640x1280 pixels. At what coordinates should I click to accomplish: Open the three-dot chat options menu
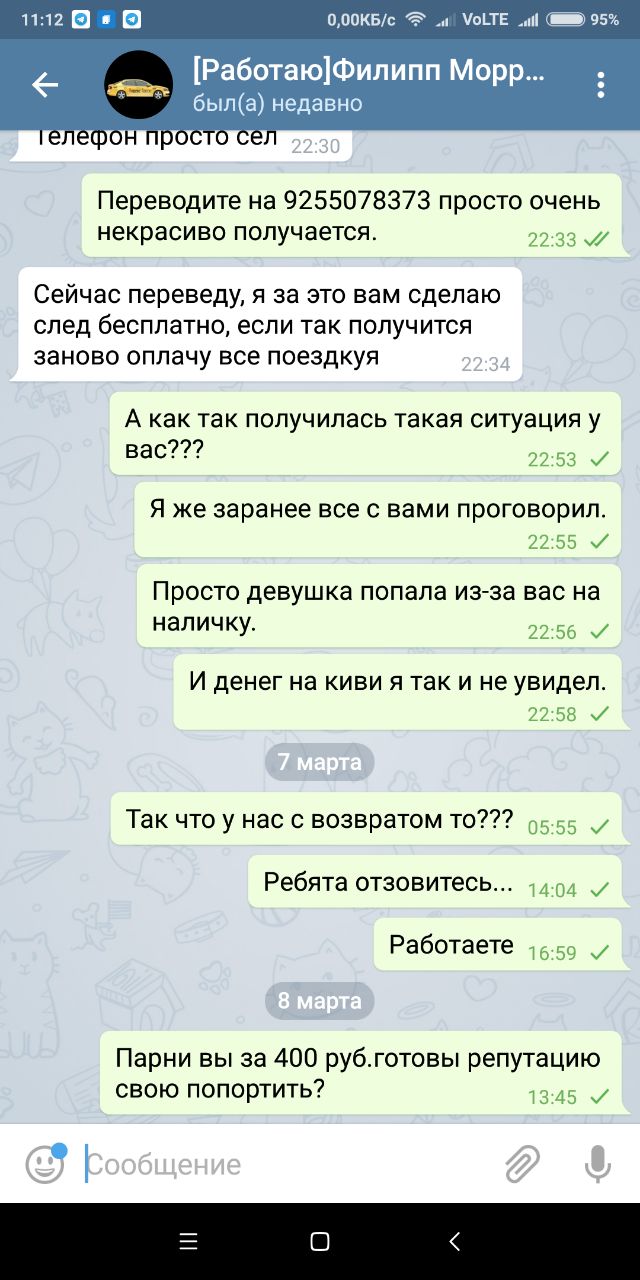tap(601, 85)
